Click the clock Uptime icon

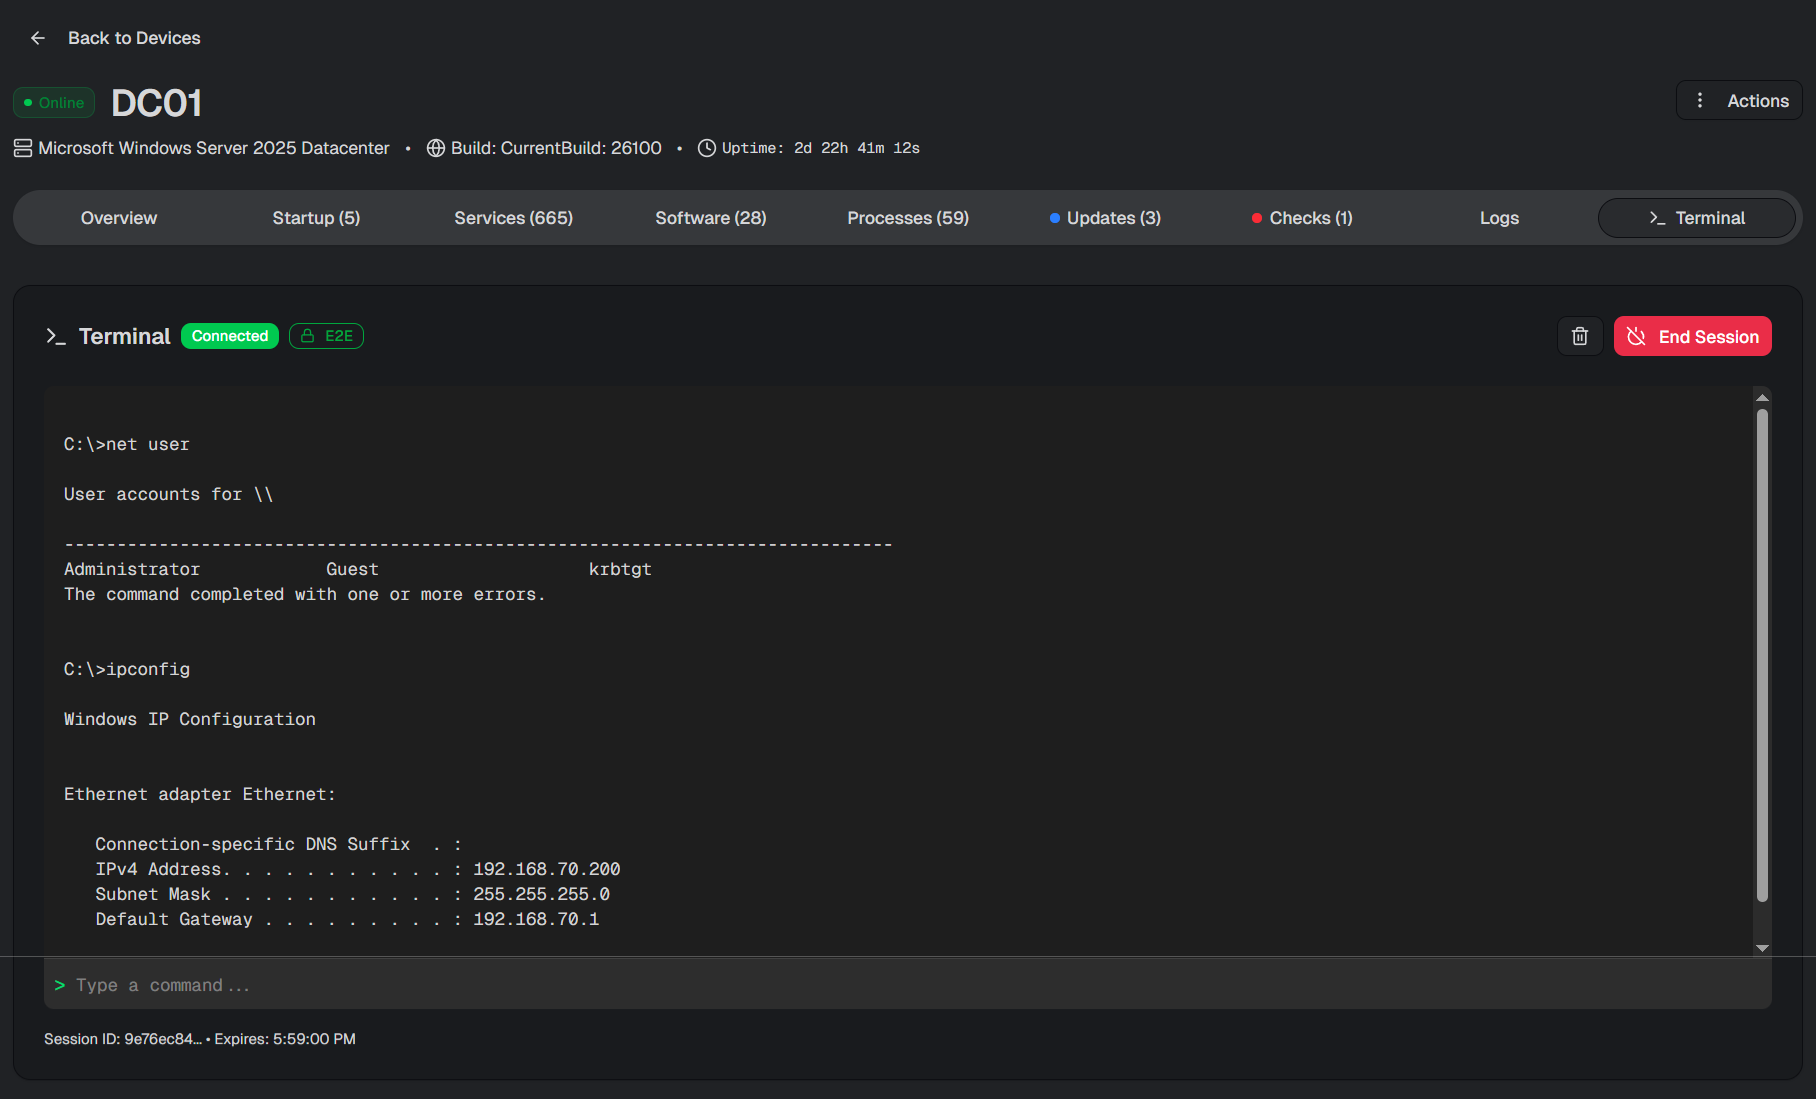coord(707,148)
